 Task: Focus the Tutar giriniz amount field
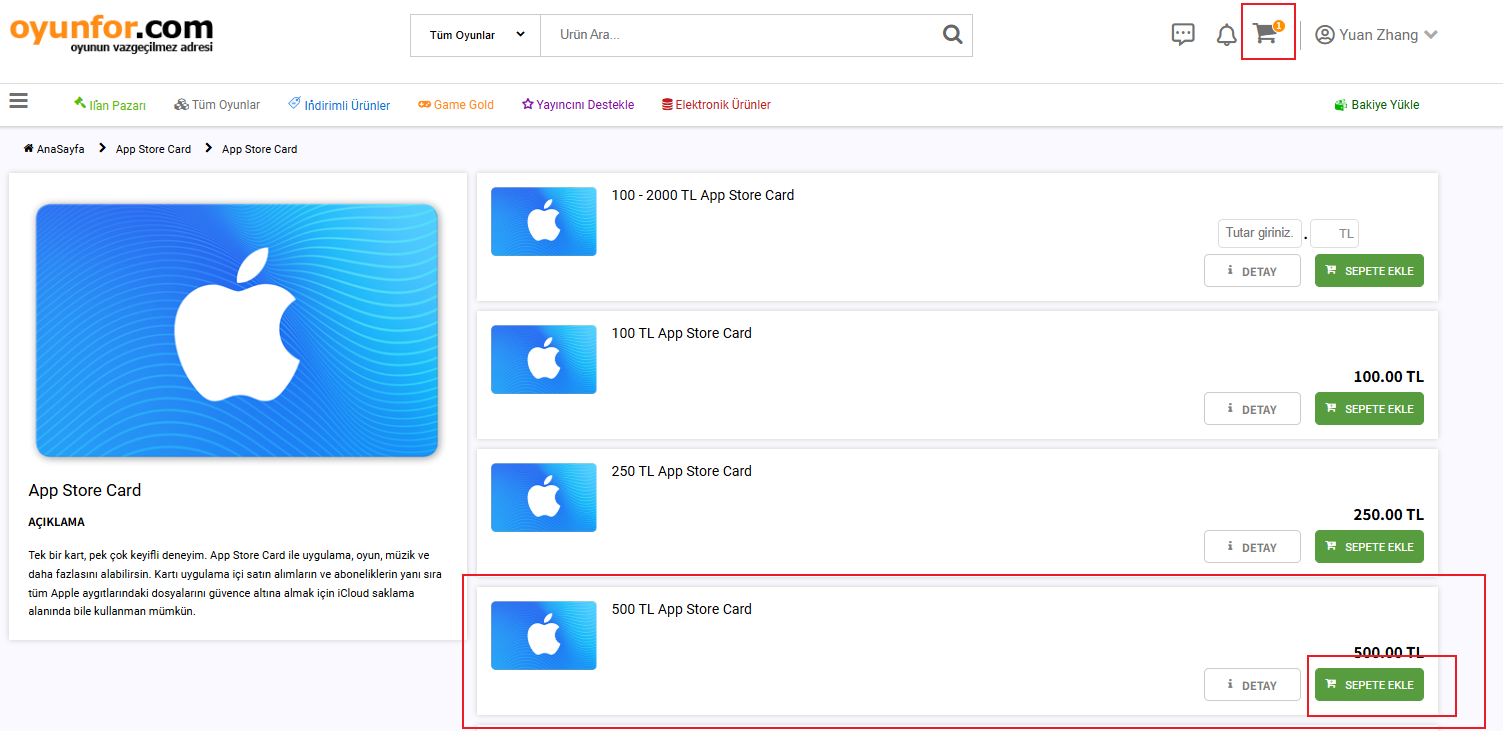point(1259,233)
